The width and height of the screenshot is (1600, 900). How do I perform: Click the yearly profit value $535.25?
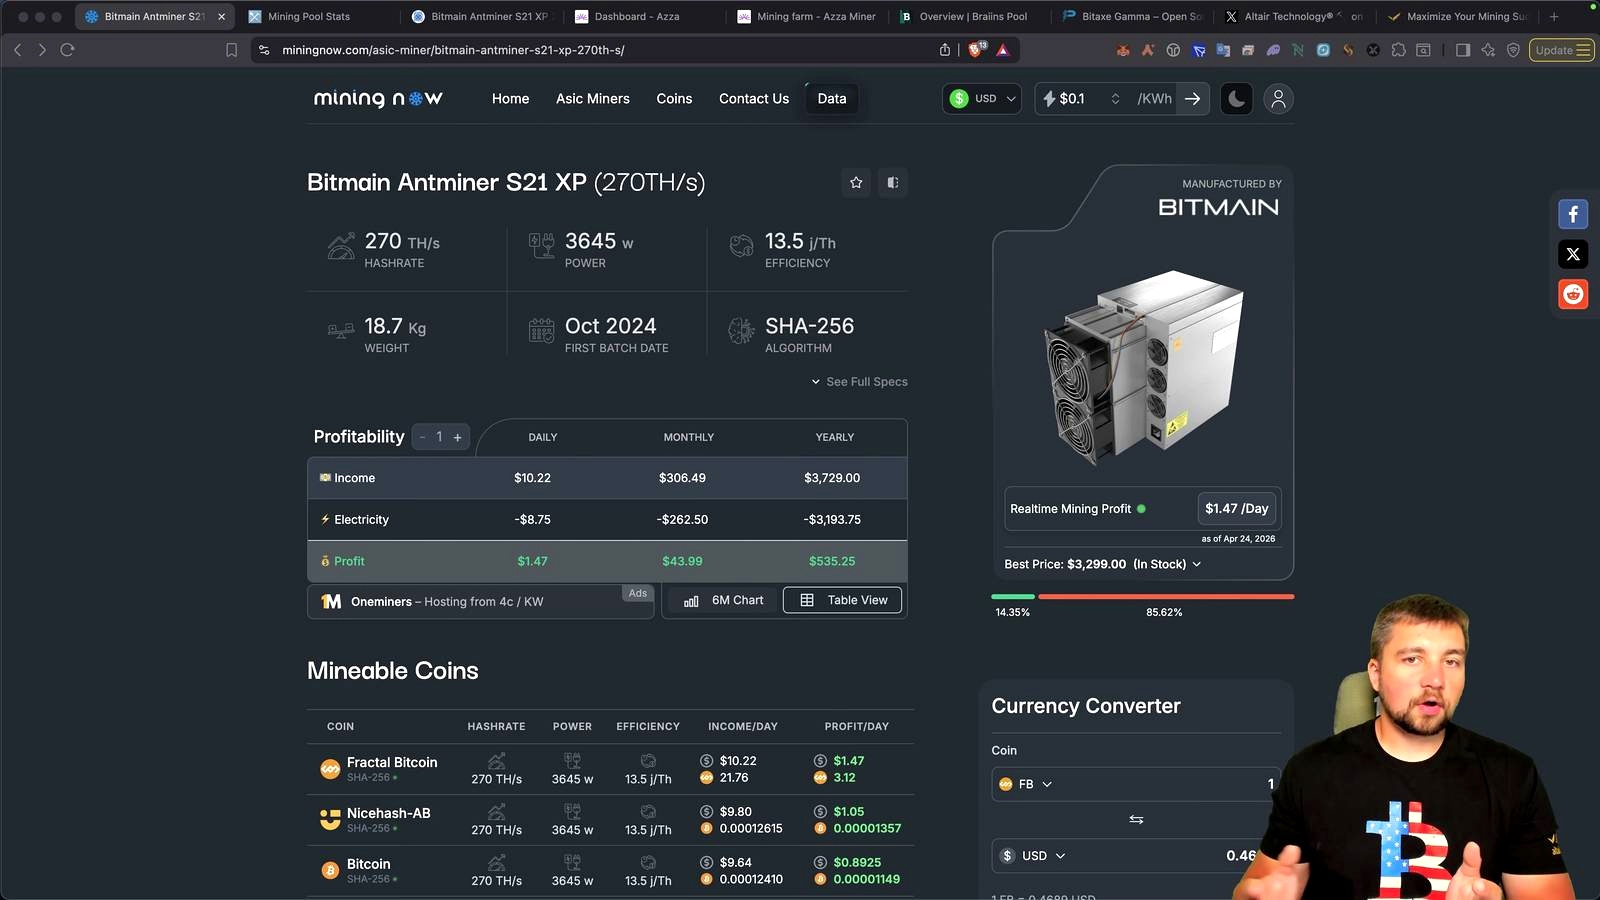(832, 561)
